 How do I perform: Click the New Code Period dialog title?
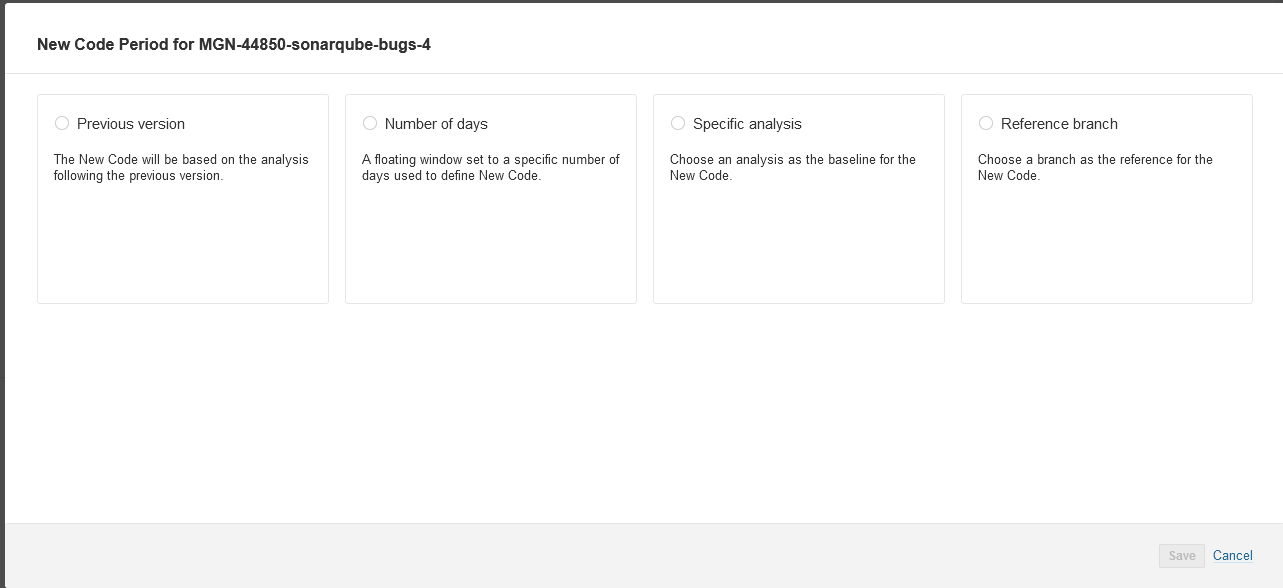pyautogui.click(x=234, y=45)
